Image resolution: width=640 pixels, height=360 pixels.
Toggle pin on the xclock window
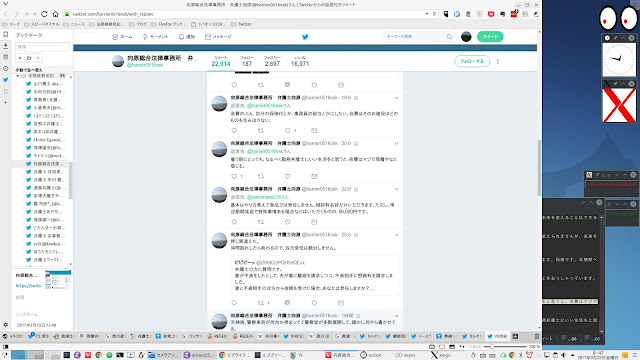pyautogui.click(x=615, y=38)
